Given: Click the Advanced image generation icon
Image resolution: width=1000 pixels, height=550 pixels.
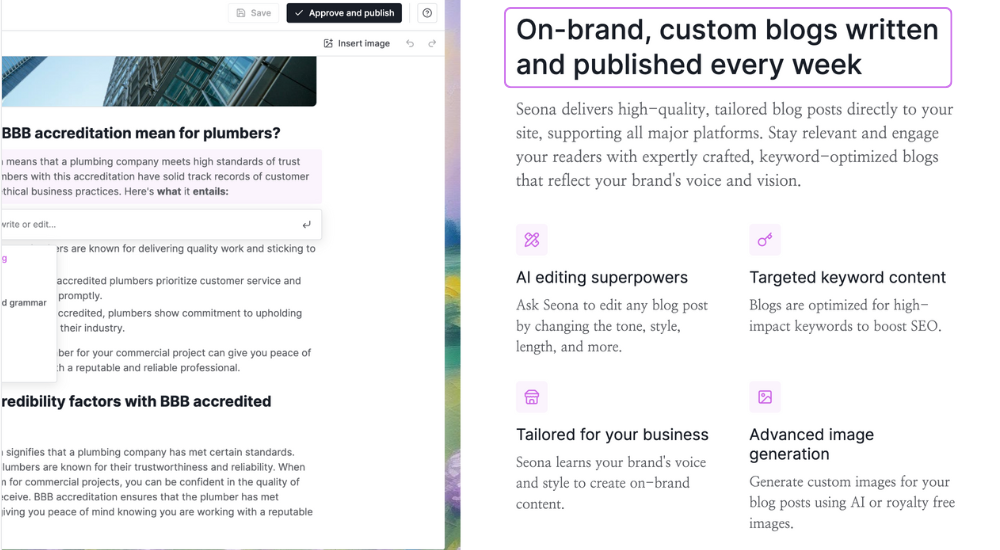Looking at the screenshot, I should tap(765, 397).
